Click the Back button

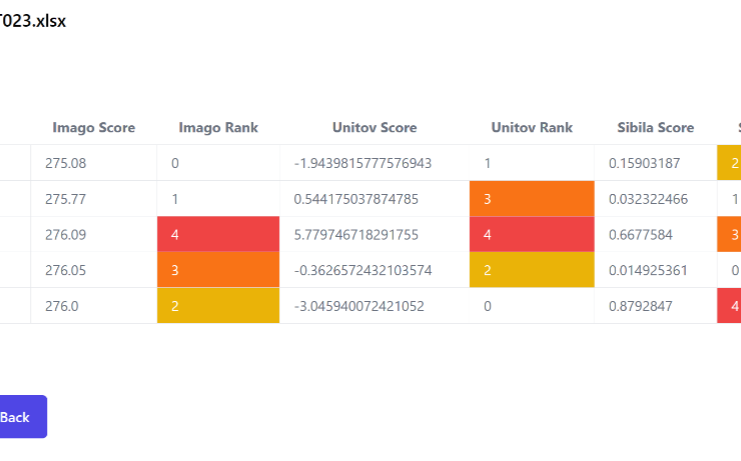click(23, 417)
